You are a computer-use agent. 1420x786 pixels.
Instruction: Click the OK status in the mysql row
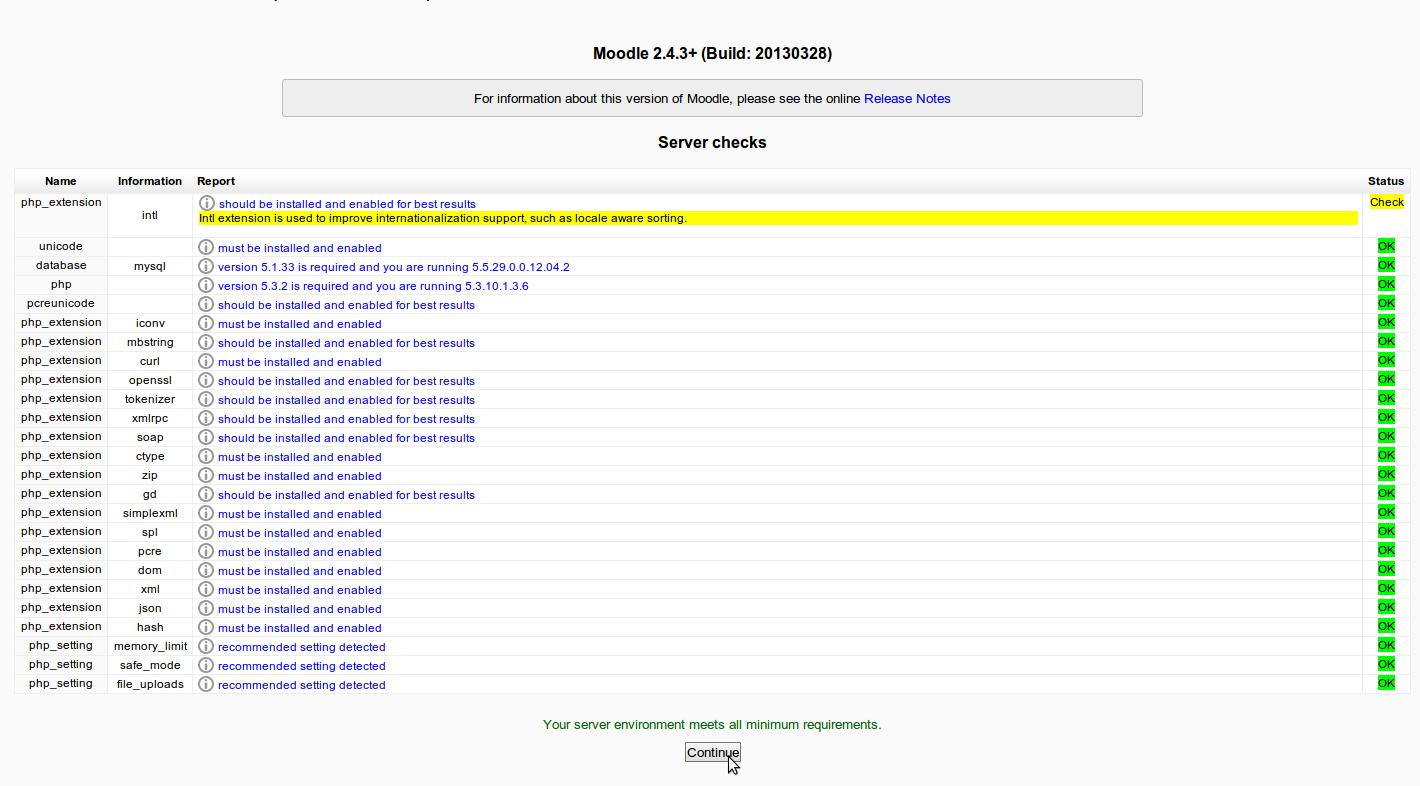1386,265
